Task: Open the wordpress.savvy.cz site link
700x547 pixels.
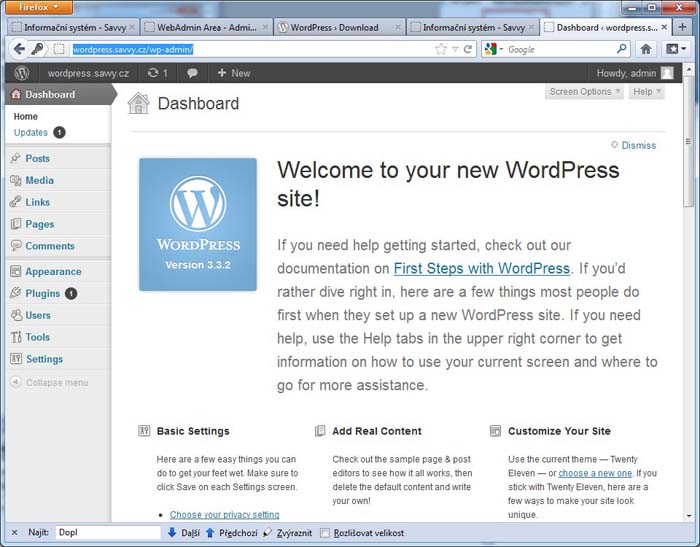Action: point(88,73)
